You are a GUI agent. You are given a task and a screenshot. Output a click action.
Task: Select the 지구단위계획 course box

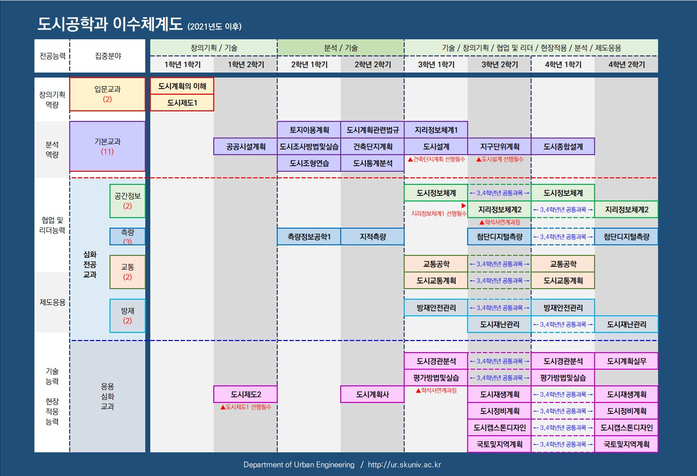[x=499, y=146]
